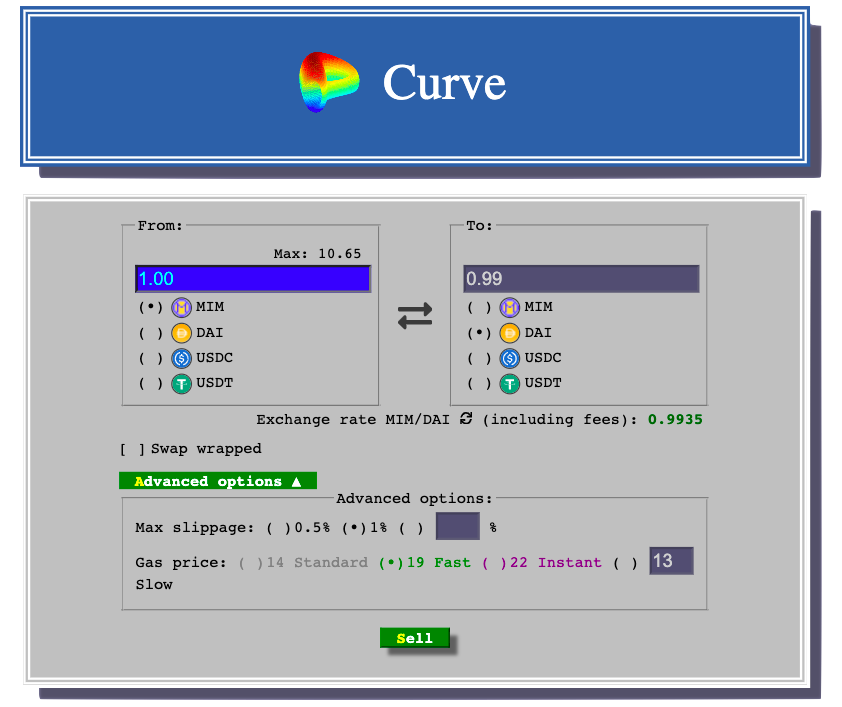Click the DAI token icon in From
842x707 pixels.
[x=181, y=333]
